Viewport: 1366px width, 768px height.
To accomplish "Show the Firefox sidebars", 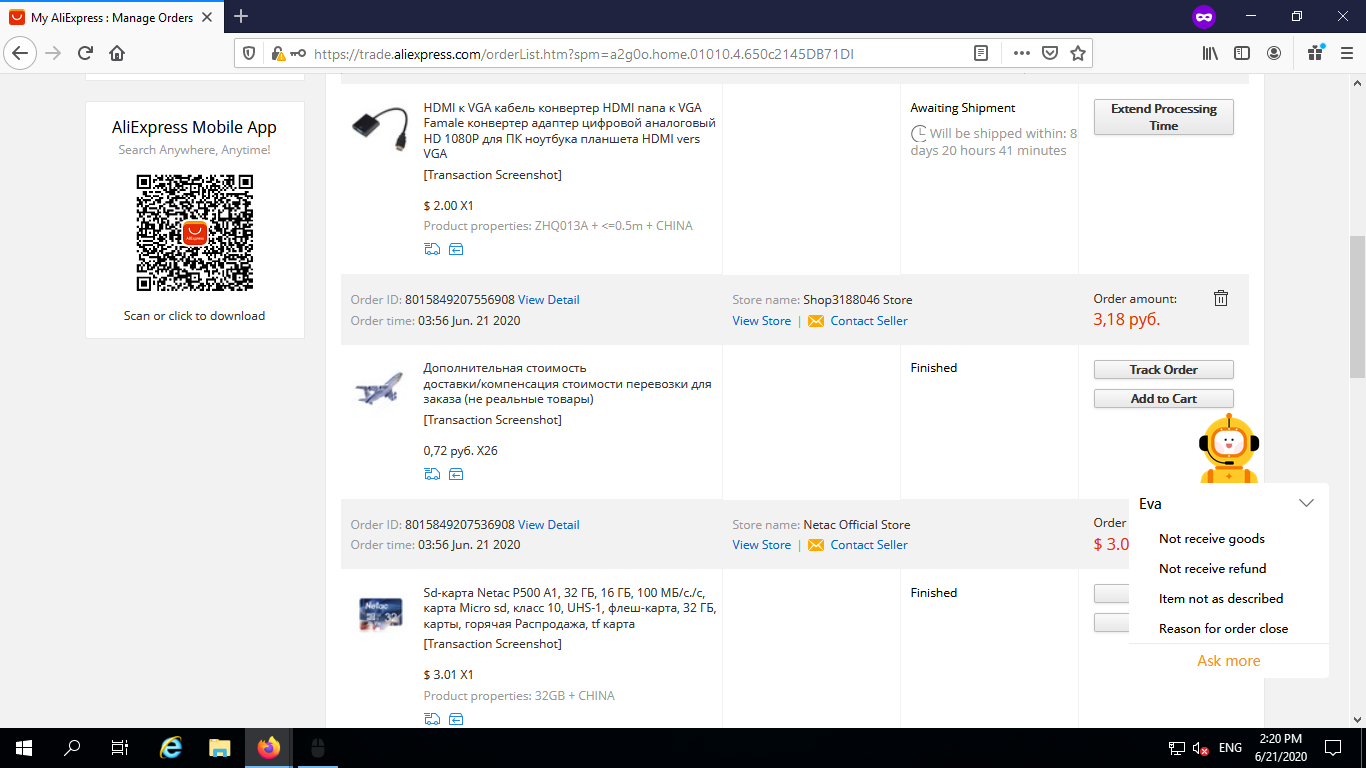I will pos(1242,53).
